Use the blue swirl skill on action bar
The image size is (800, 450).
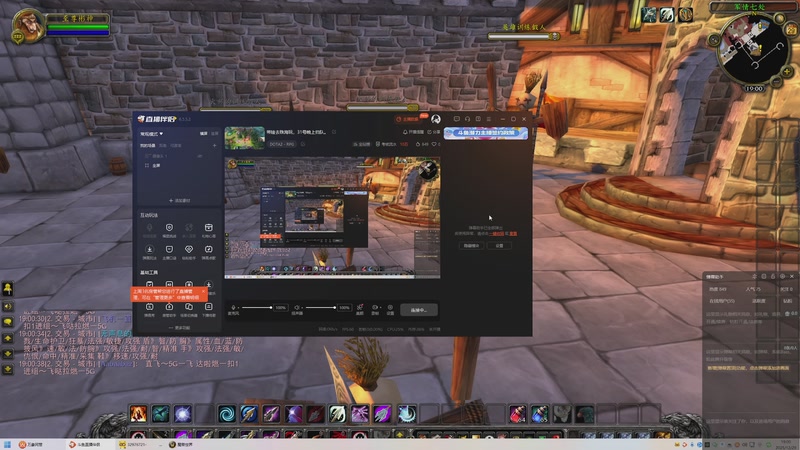click(x=227, y=414)
